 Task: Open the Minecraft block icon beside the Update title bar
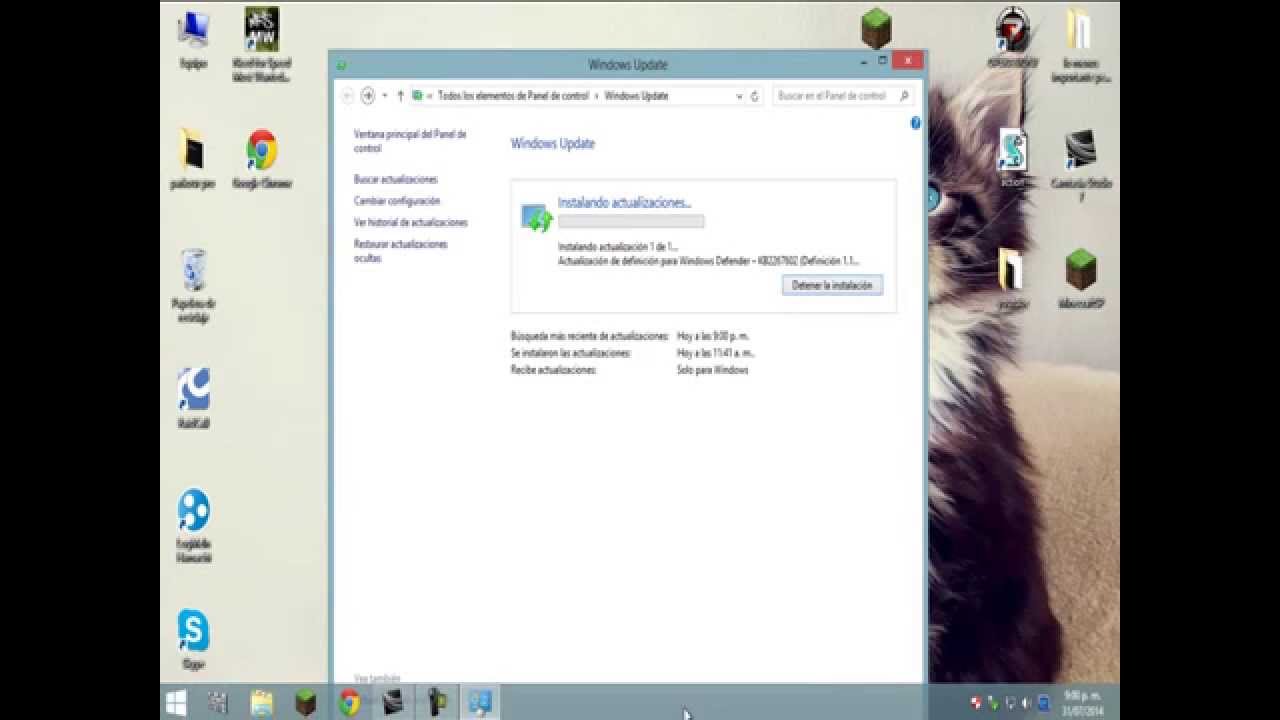pyautogui.click(x=876, y=29)
